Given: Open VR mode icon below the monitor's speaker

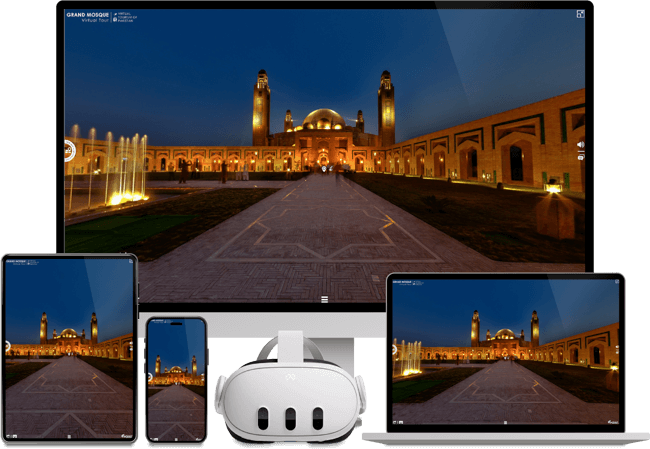Looking at the screenshot, I should (x=581, y=156).
